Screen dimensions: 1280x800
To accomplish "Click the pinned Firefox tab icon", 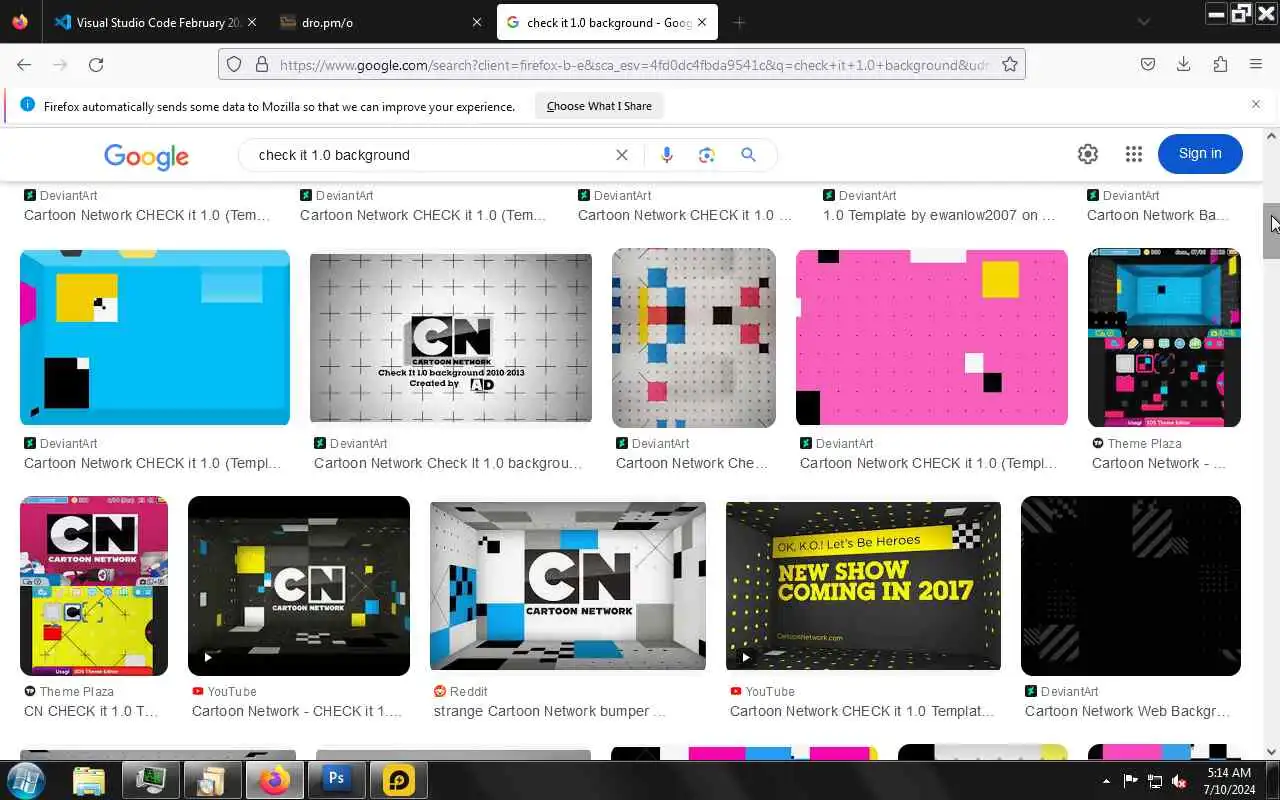I will [x=21, y=22].
